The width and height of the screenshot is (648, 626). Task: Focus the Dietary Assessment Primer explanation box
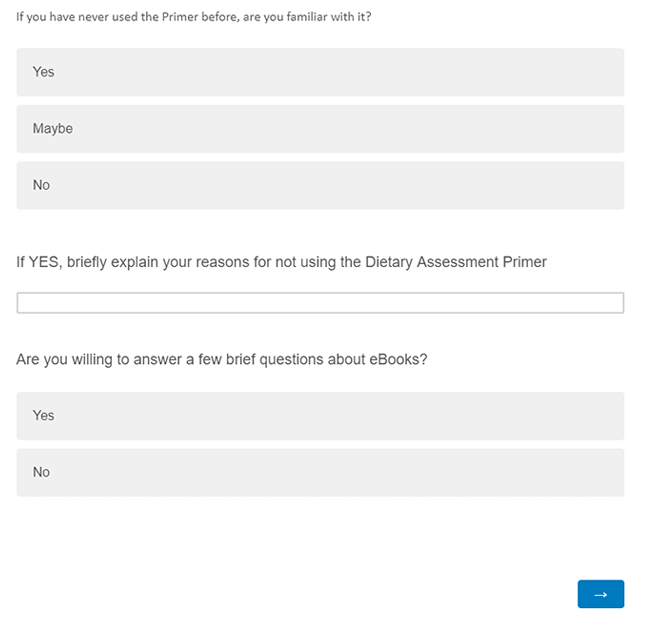320,303
